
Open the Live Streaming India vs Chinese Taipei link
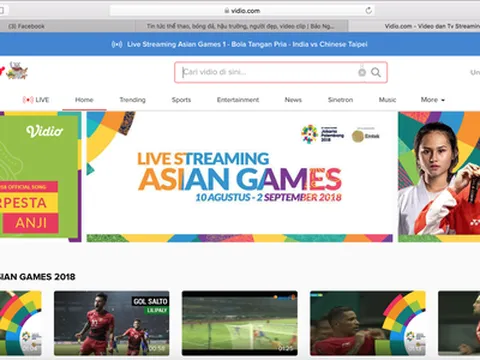coord(247,44)
